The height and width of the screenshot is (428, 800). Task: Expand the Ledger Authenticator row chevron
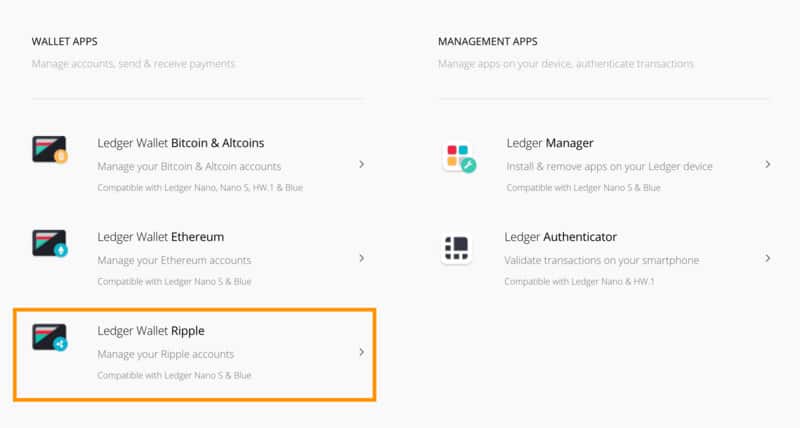click(767, 258)
